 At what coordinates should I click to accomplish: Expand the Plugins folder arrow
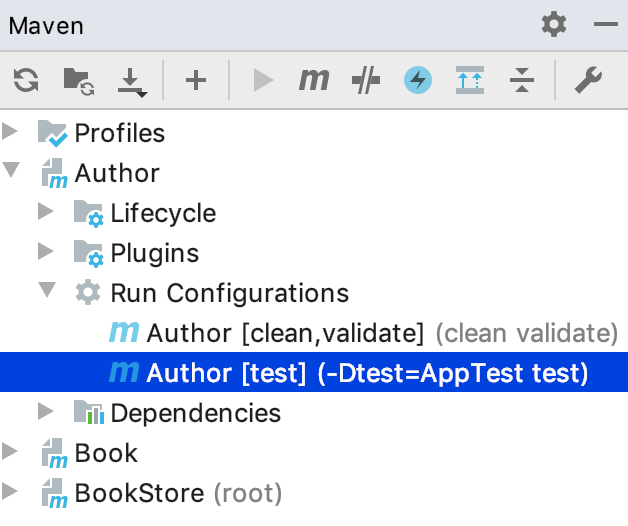(x=46, y=253)
